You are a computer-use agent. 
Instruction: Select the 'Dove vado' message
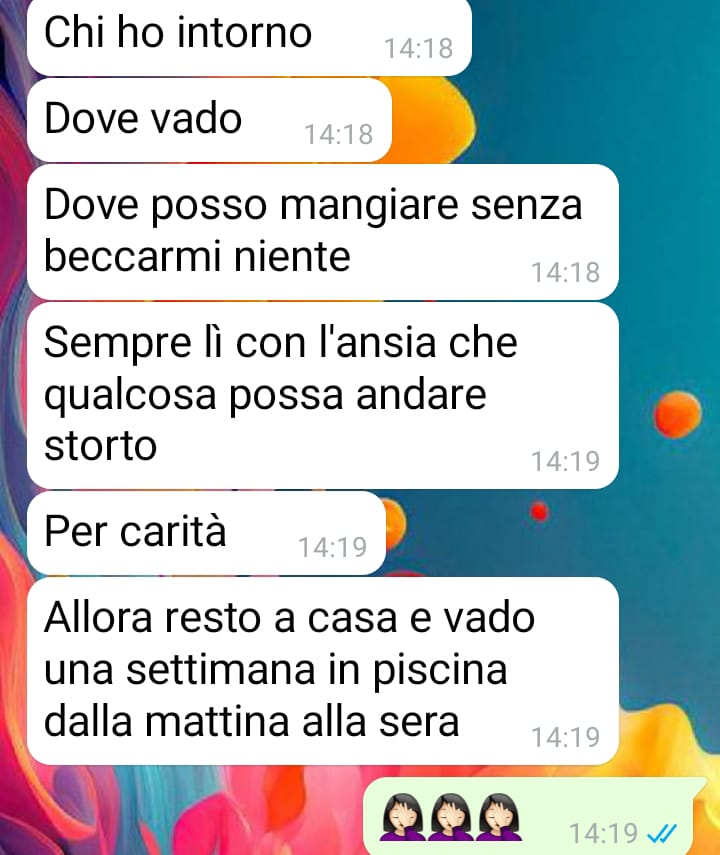click(x=209, y=120)
